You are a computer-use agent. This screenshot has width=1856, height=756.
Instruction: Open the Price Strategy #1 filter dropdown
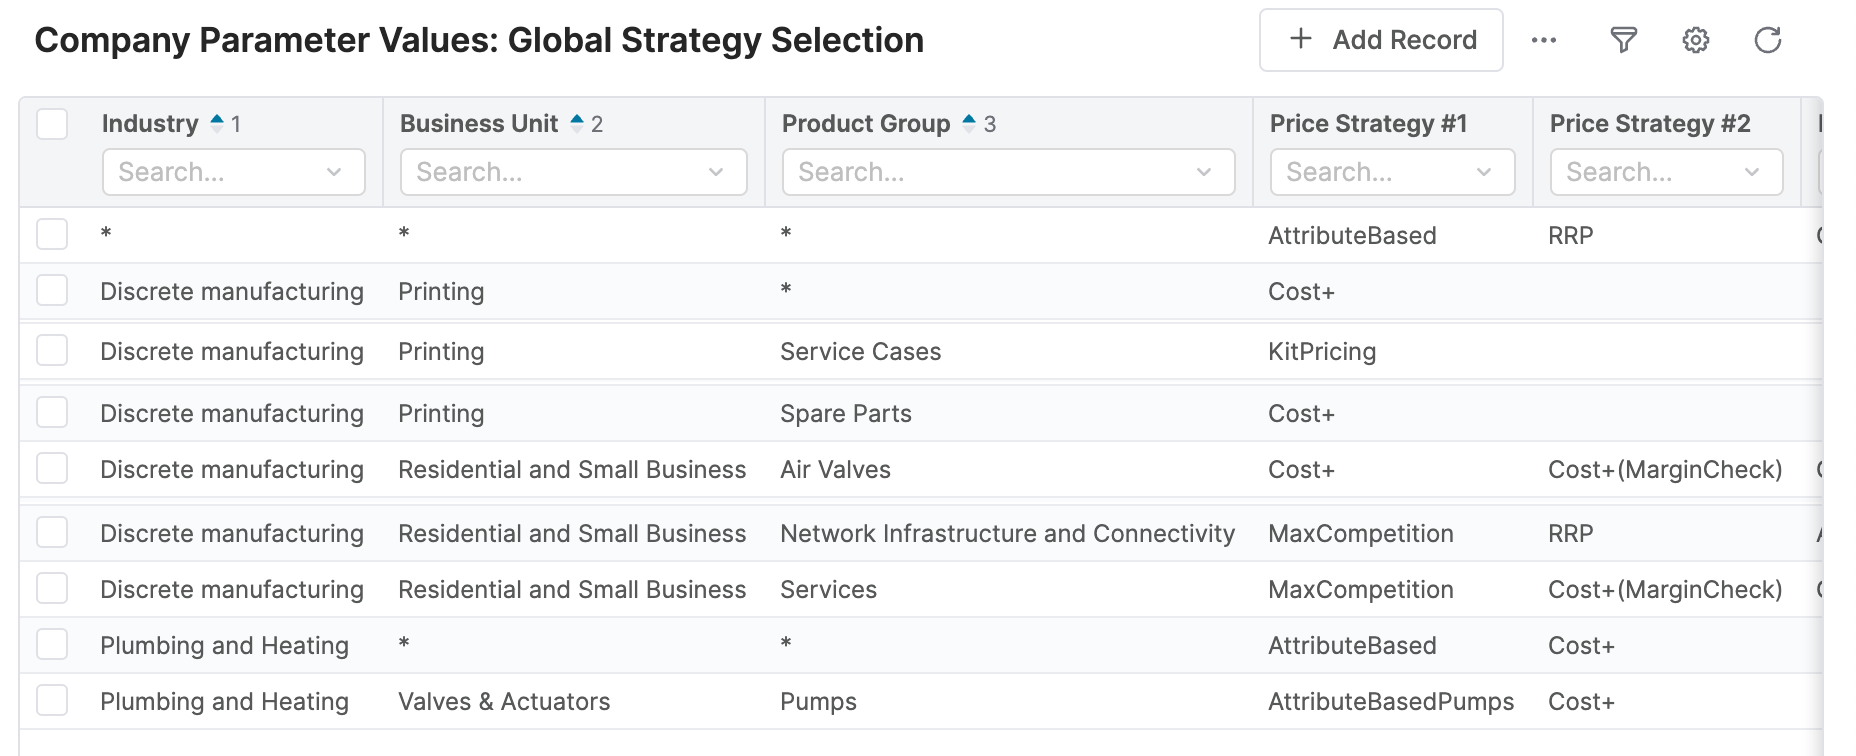[x=1484, y=172]
